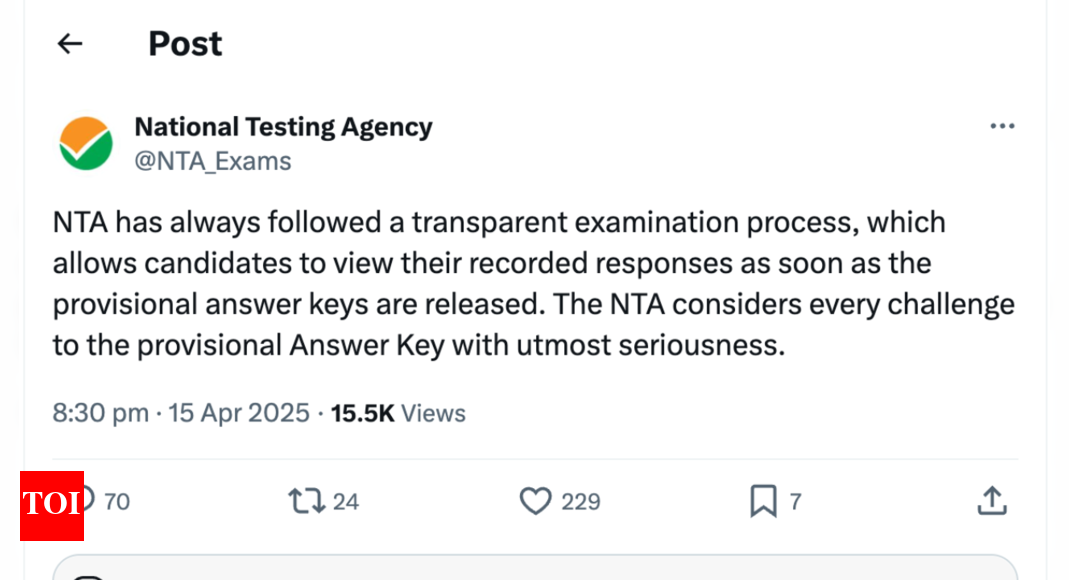Screen dimensions: 1069x580
Task: Go back using the arrow icon
Action: point(70,44)
